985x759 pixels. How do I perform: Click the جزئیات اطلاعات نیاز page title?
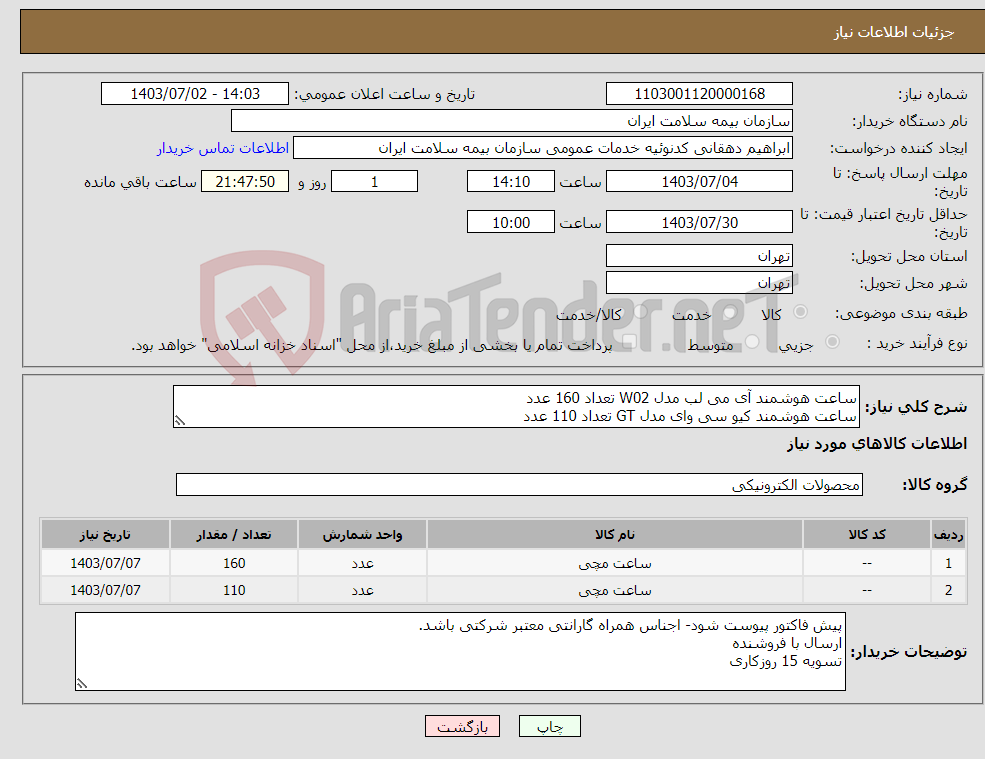894,32
